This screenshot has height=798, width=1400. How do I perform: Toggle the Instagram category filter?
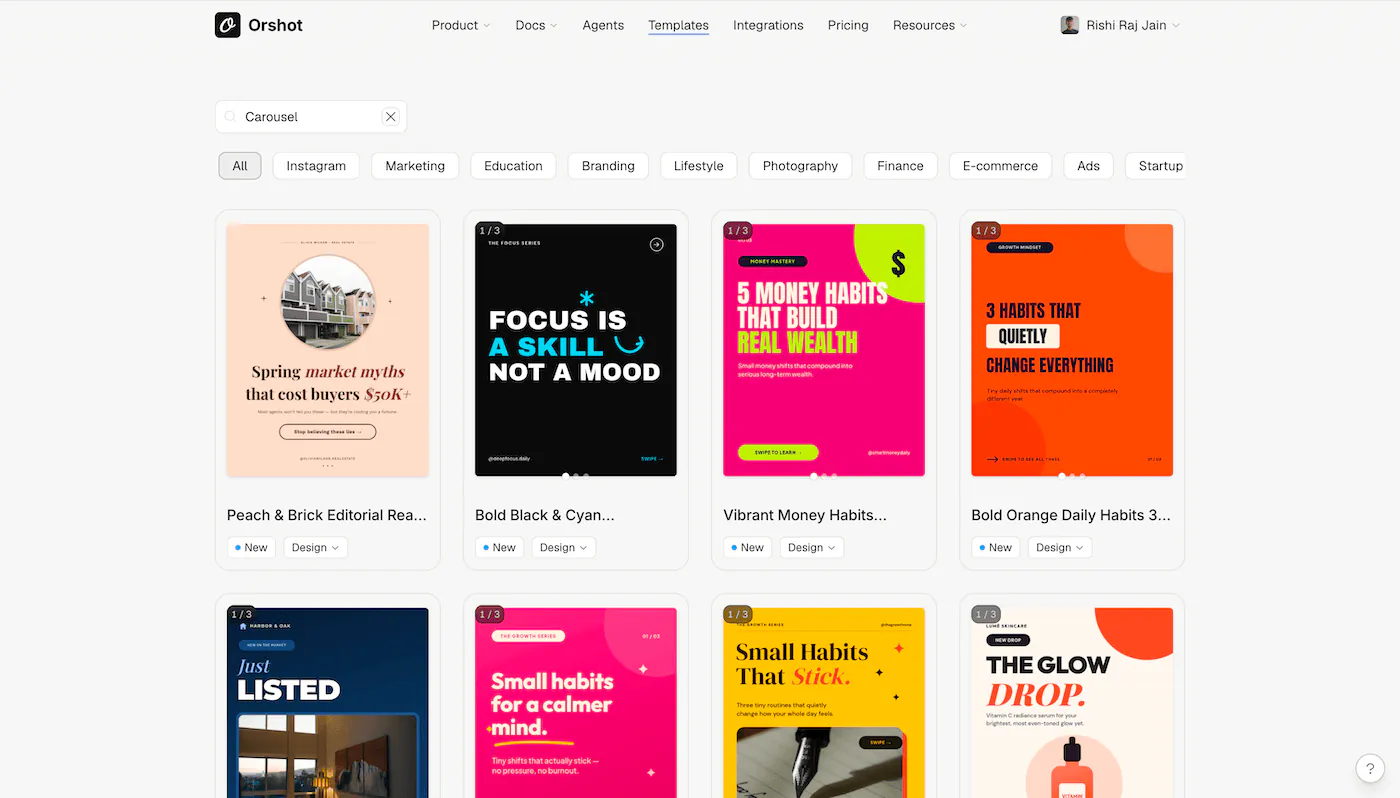pos(316,166)
